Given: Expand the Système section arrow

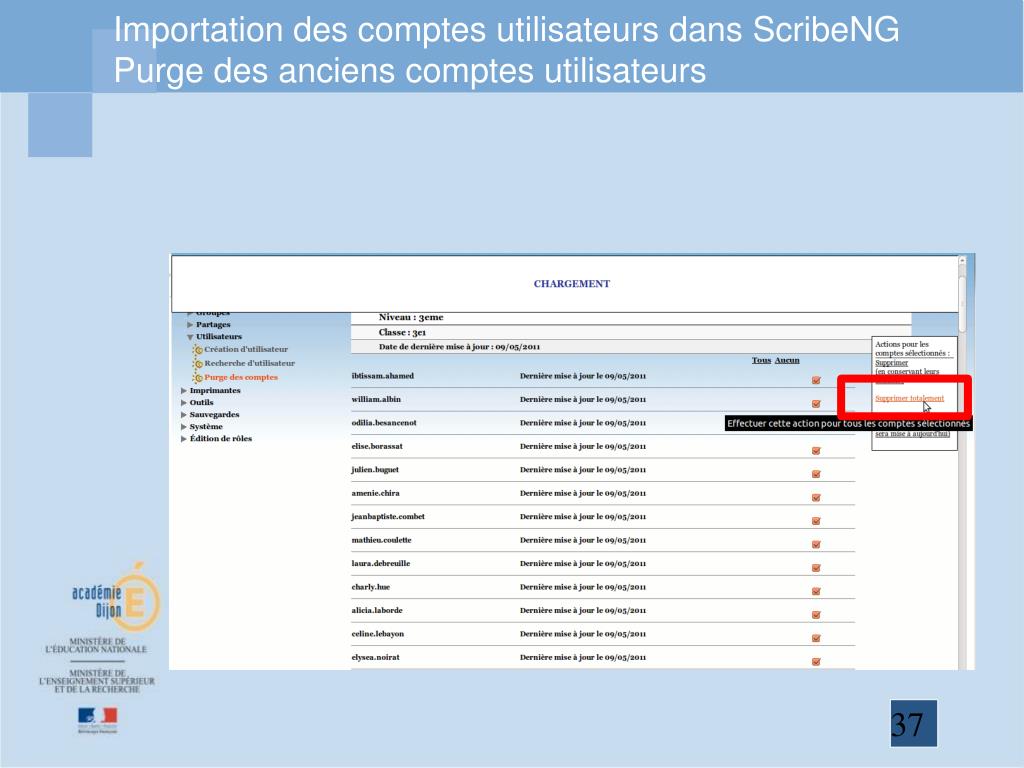Looking at the screenshot, I should coord(184,426).
